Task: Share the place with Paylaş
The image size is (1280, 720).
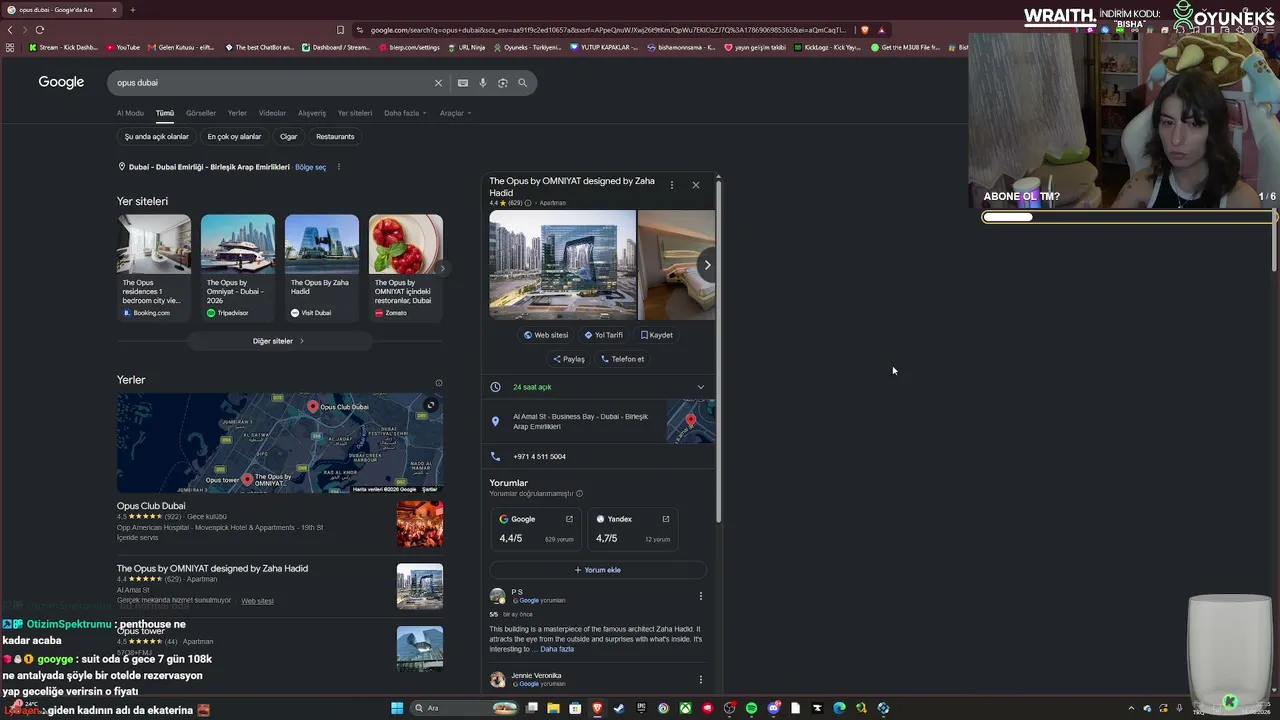Action: click(x=569, y=359)
